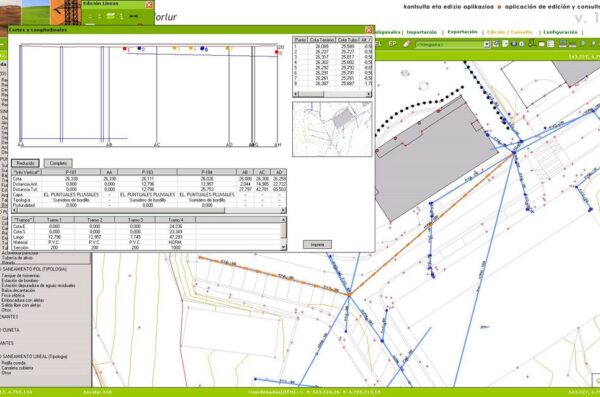The width and height of the screenshot is (600, 397).
Task: Click the monitor screen icon in toolbar
Action: (562, 44)
